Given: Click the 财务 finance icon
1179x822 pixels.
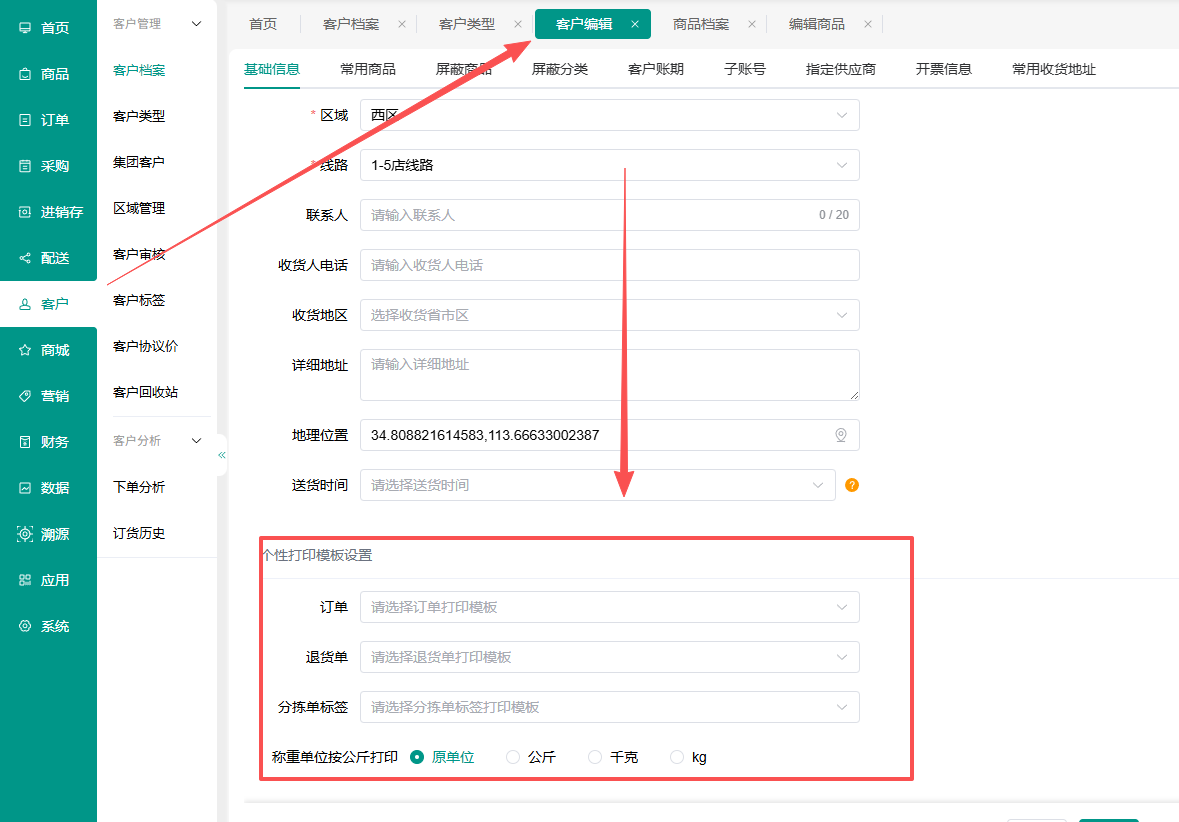Looking at the screenshot, I should coord(25,442).
